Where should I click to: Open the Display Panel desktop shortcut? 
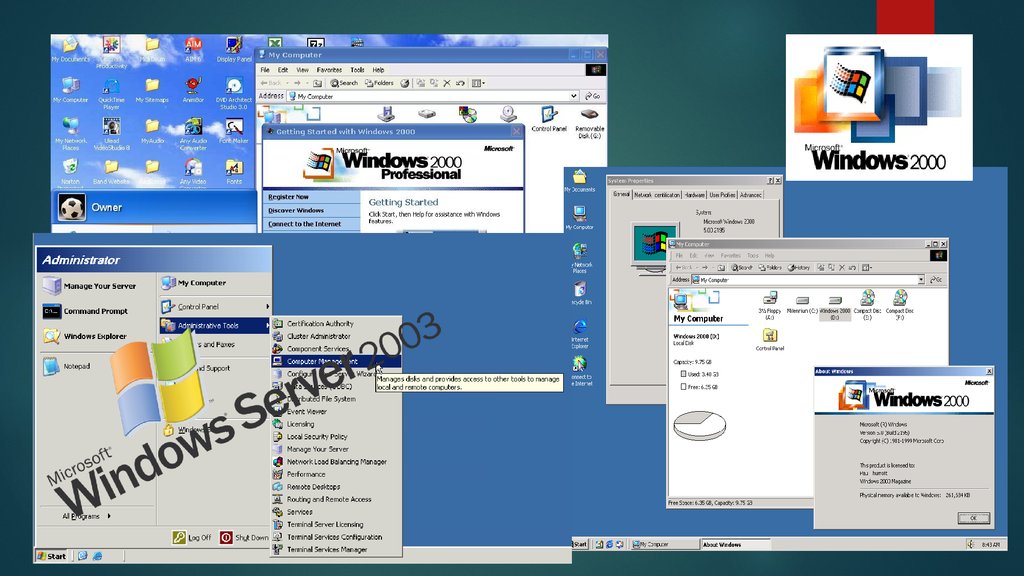pyautogui.click(x=234, y=50)
